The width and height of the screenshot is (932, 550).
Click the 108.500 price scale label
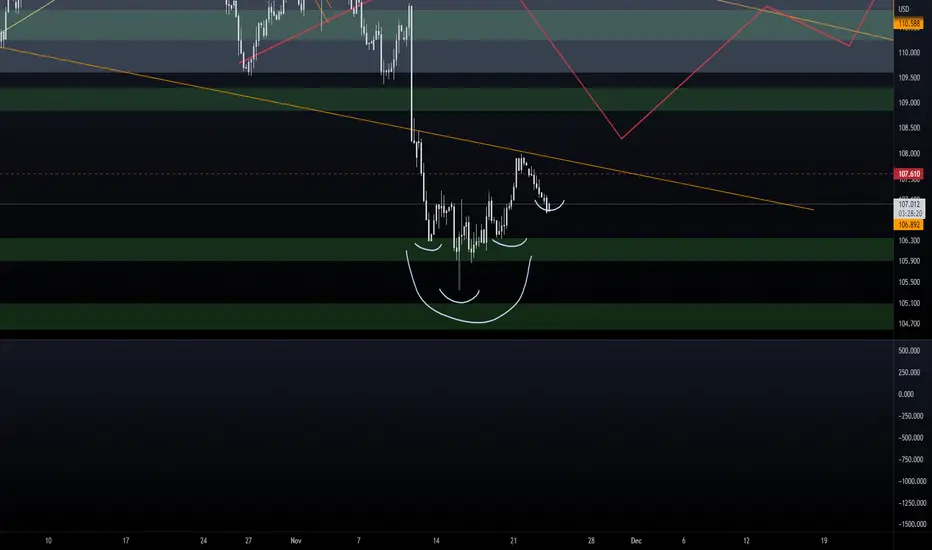pos(909,128)
